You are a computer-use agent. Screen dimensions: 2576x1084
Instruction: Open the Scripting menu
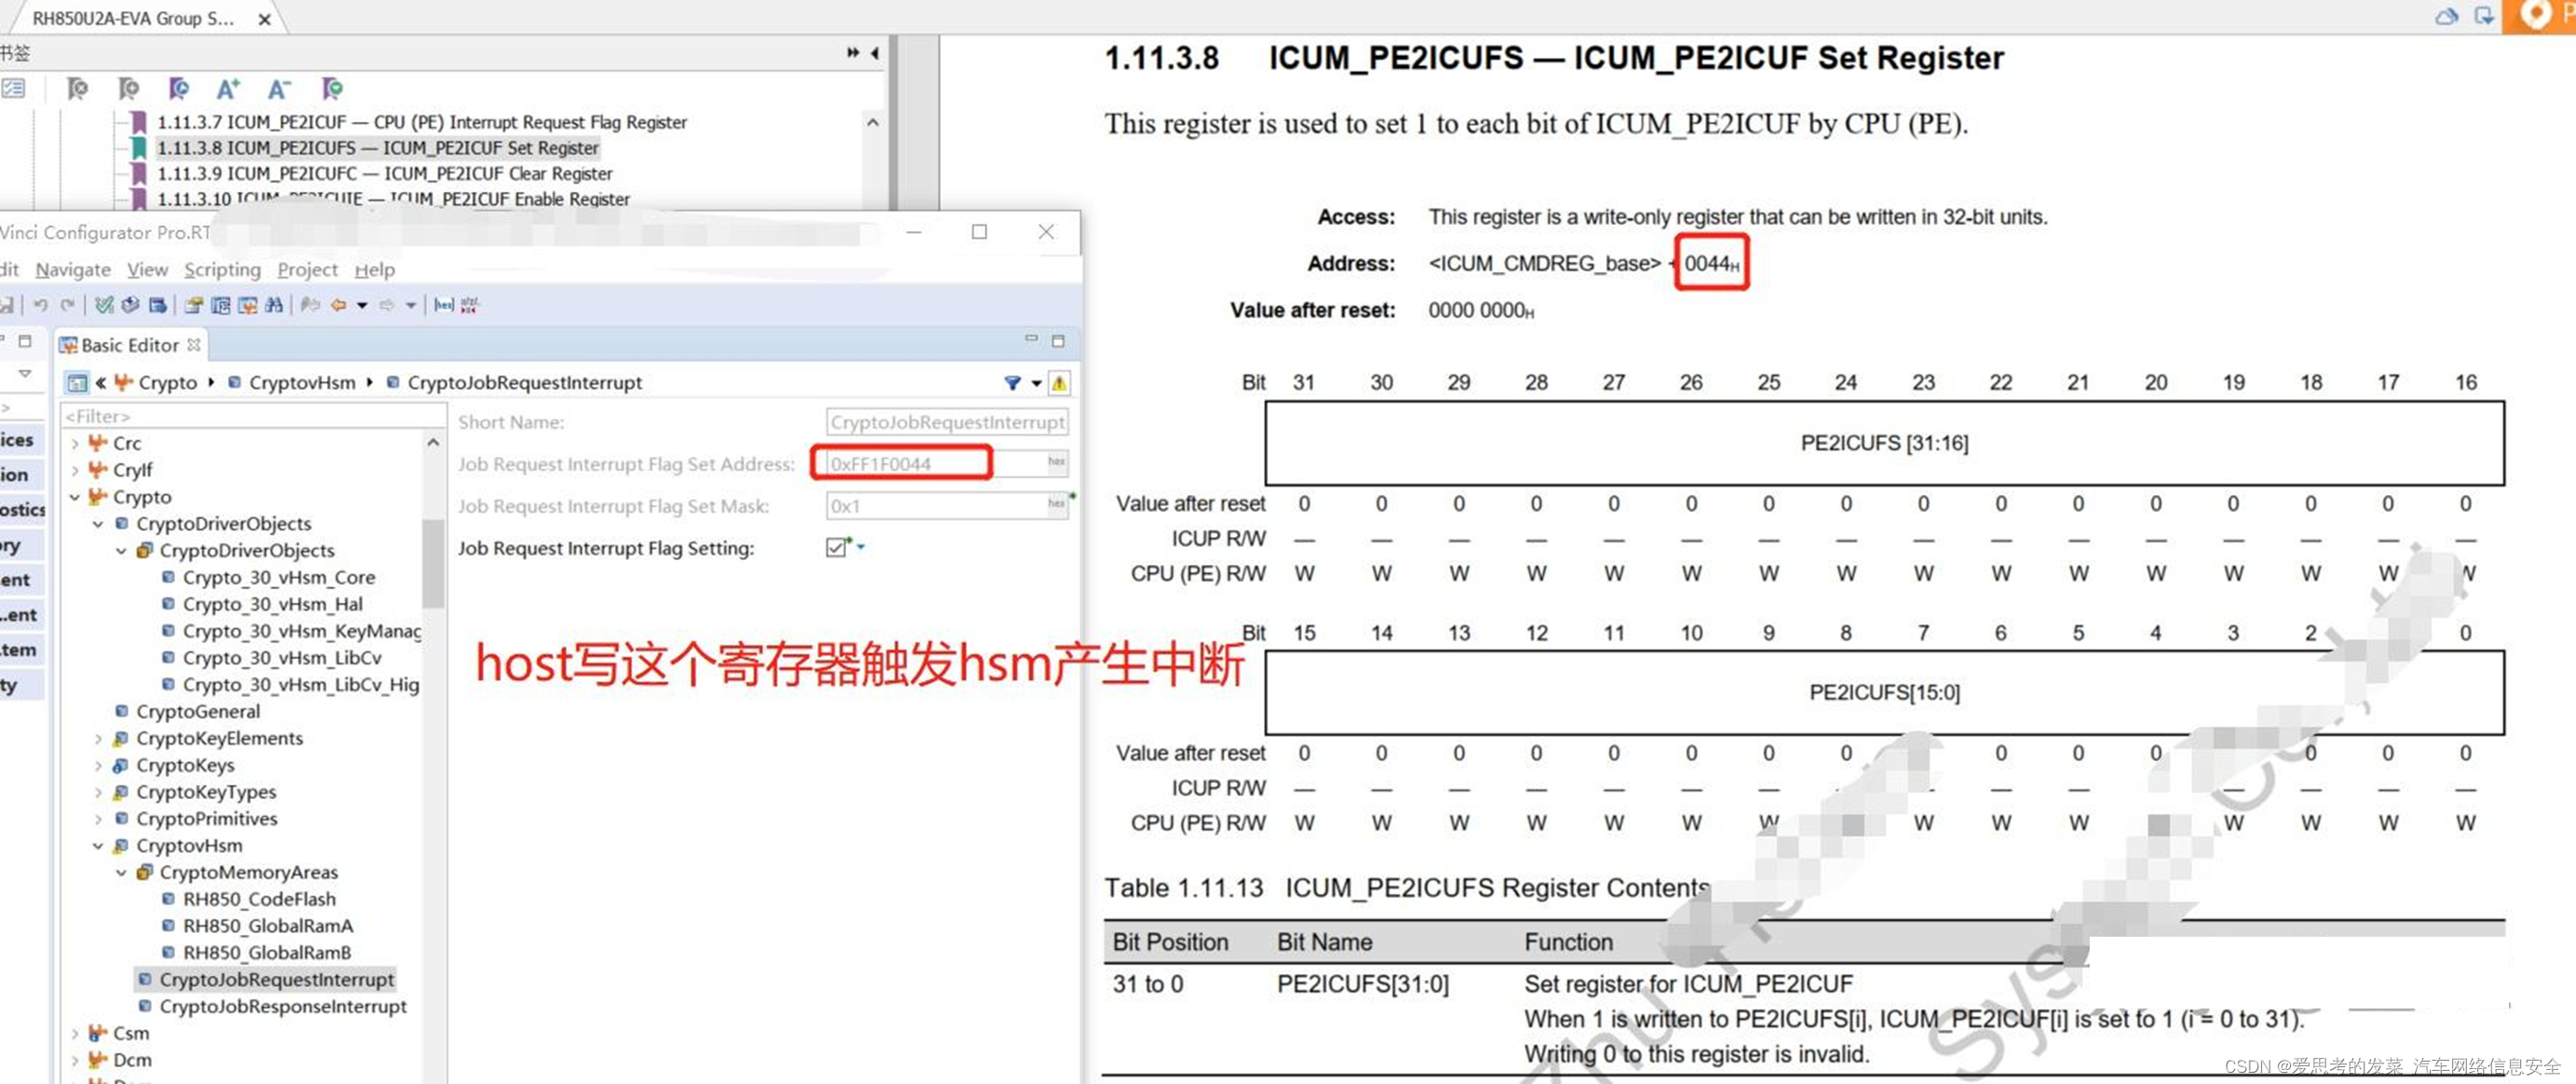[222, 270]
